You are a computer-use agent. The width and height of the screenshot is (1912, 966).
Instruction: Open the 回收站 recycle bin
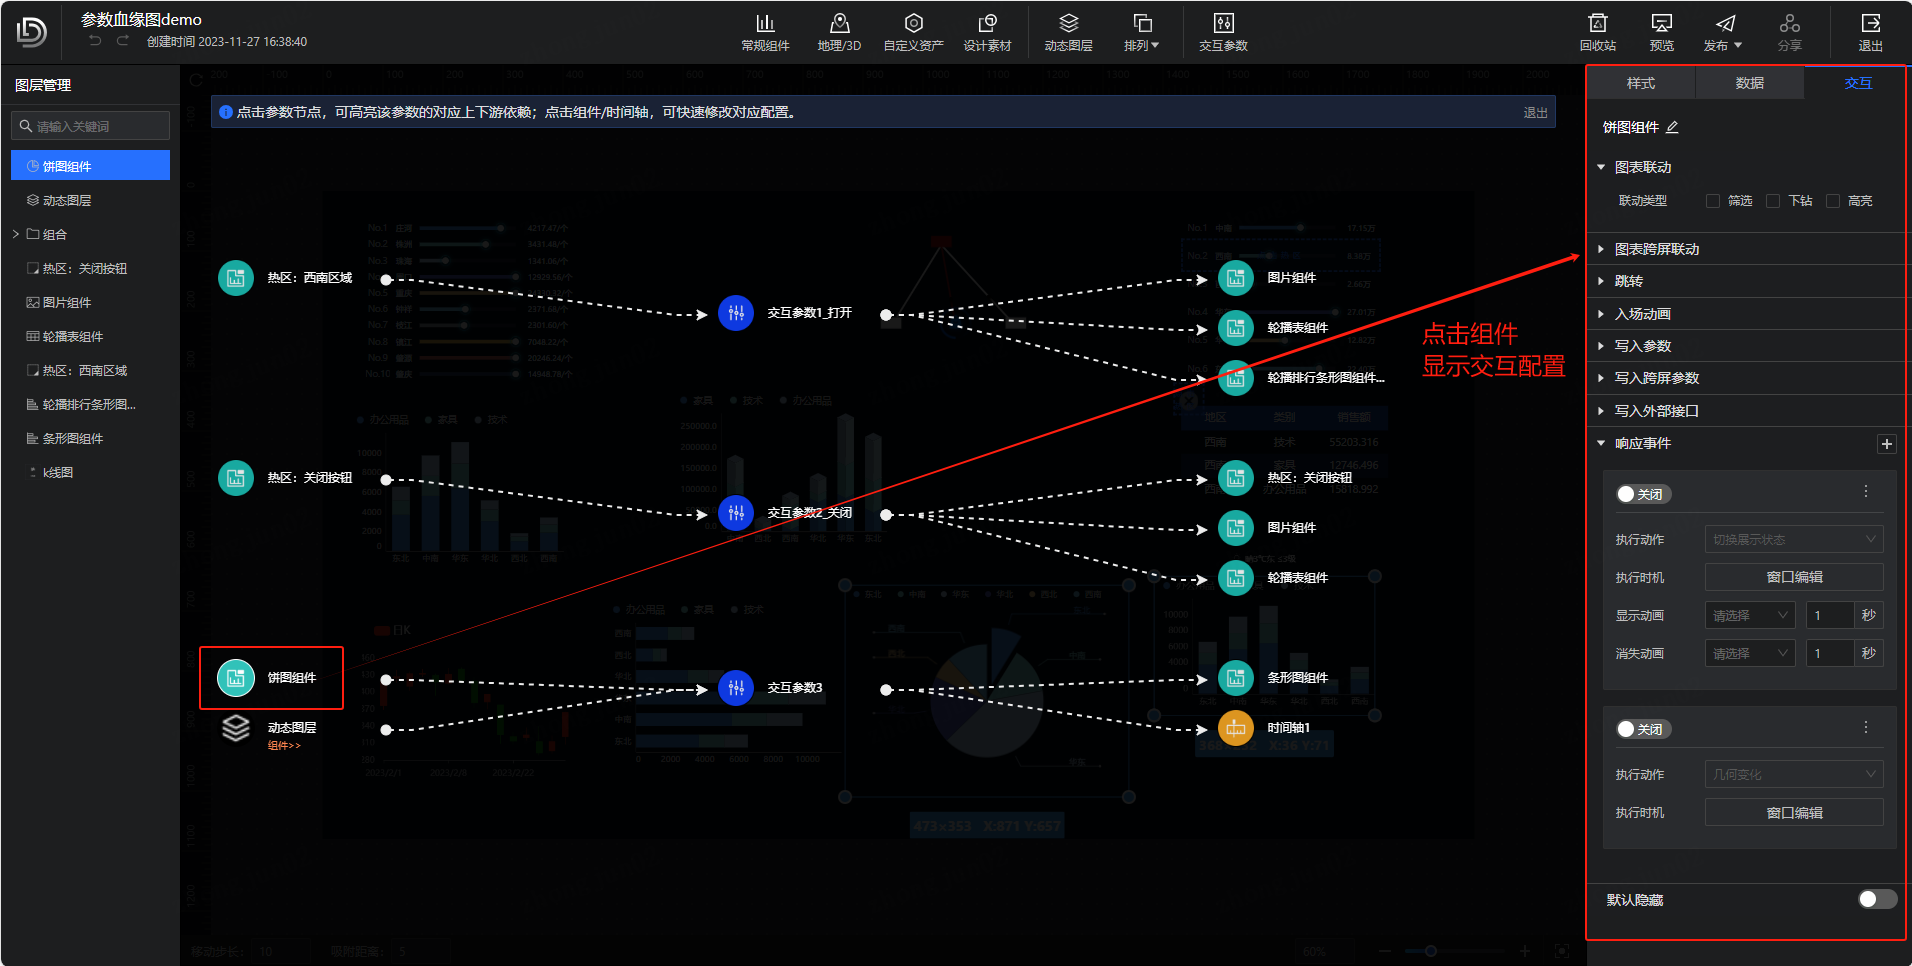click(1597, 24)
